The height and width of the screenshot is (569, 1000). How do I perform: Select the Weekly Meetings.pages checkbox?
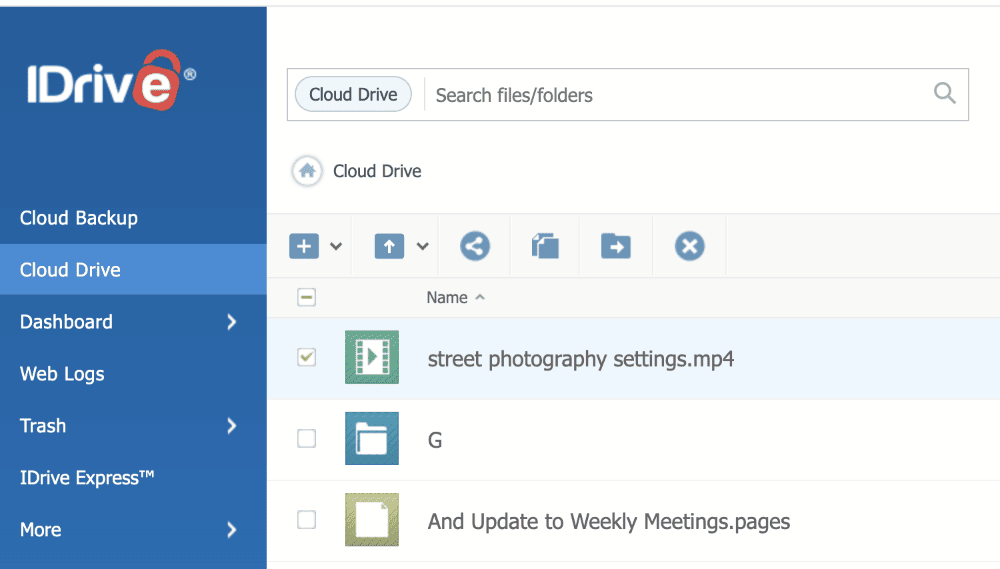coord(307,520)
